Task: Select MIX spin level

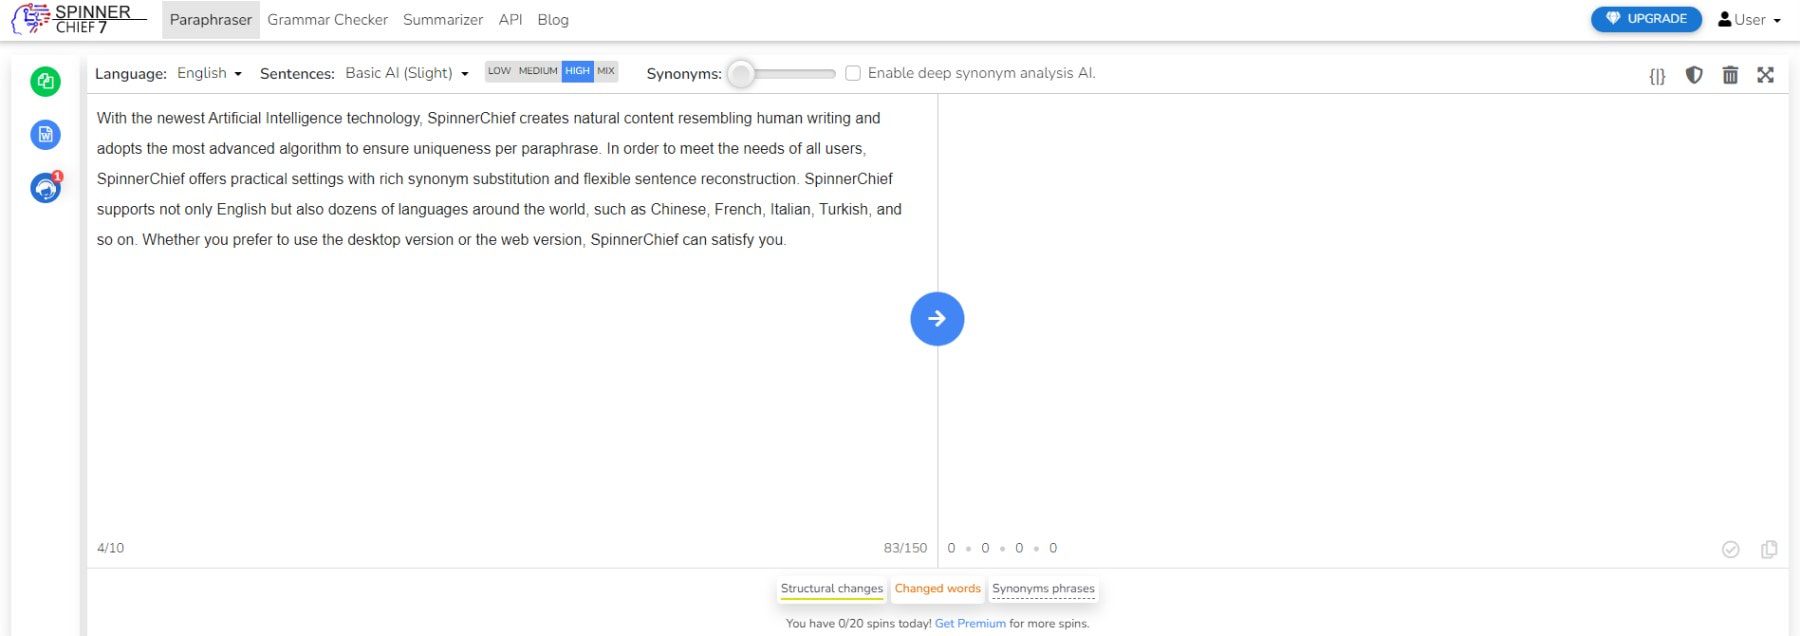Action: point(606,71)
